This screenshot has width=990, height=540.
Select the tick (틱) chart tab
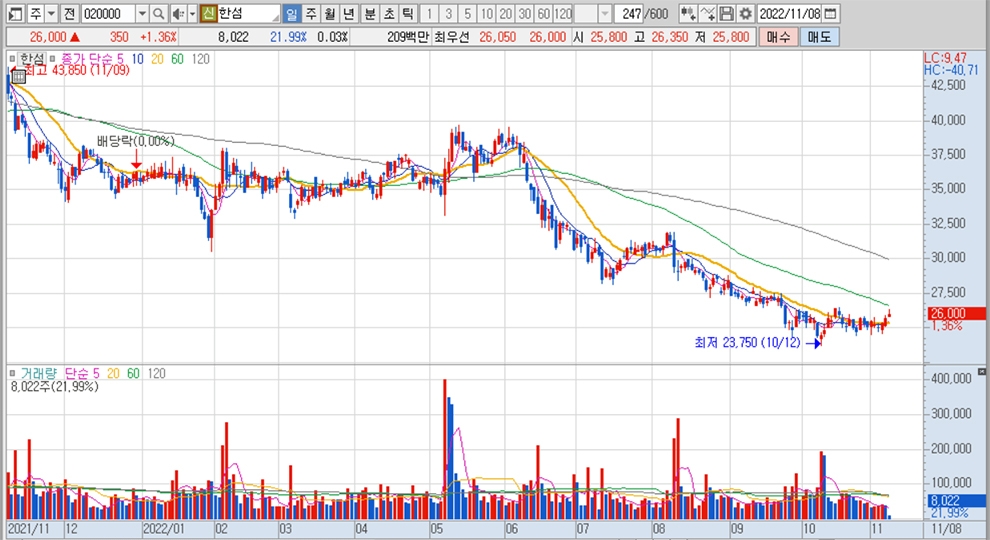[x=407, y=13]
